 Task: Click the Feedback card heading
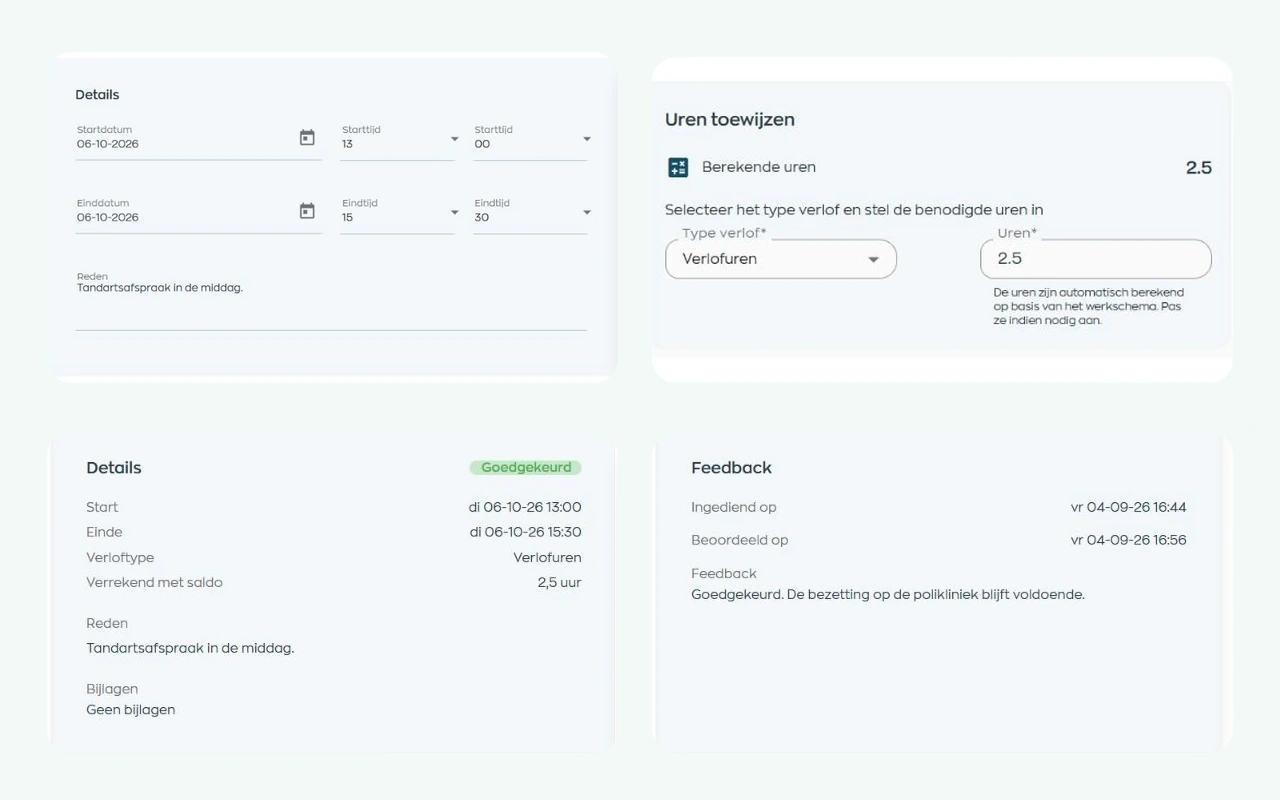click(x=731, y=468)
